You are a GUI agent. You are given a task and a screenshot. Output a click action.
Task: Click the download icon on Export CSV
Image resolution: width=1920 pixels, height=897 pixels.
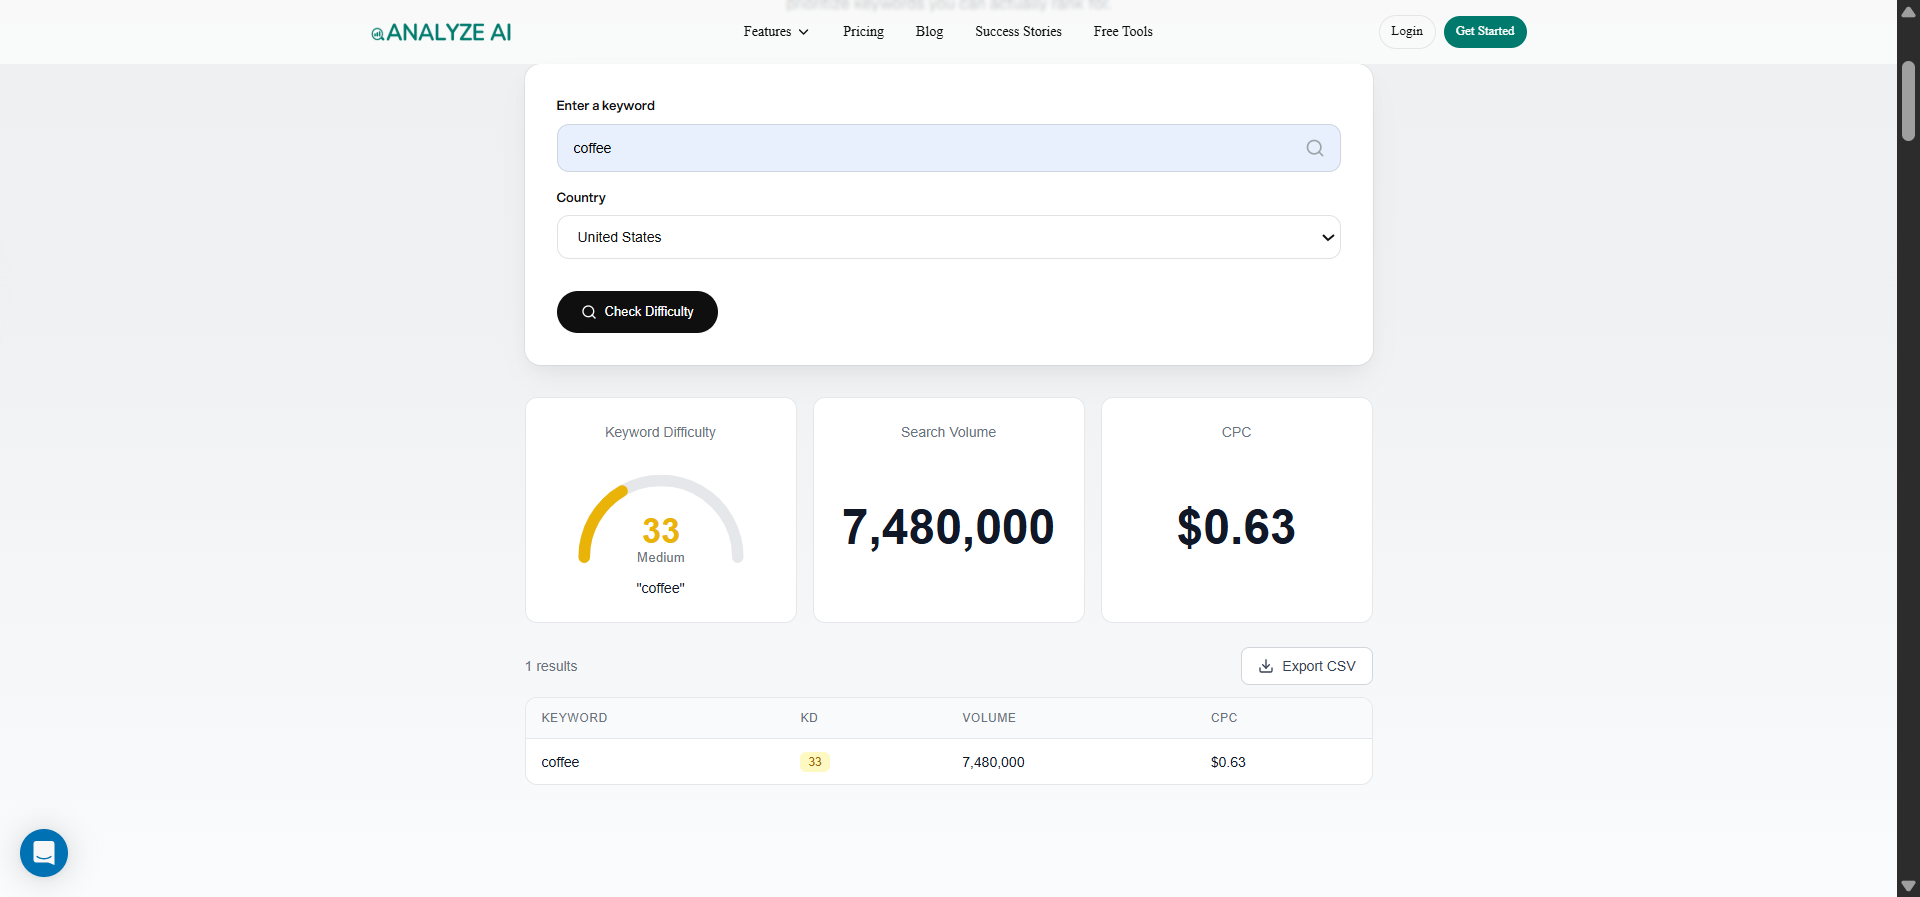click(x=1266, y=666)
